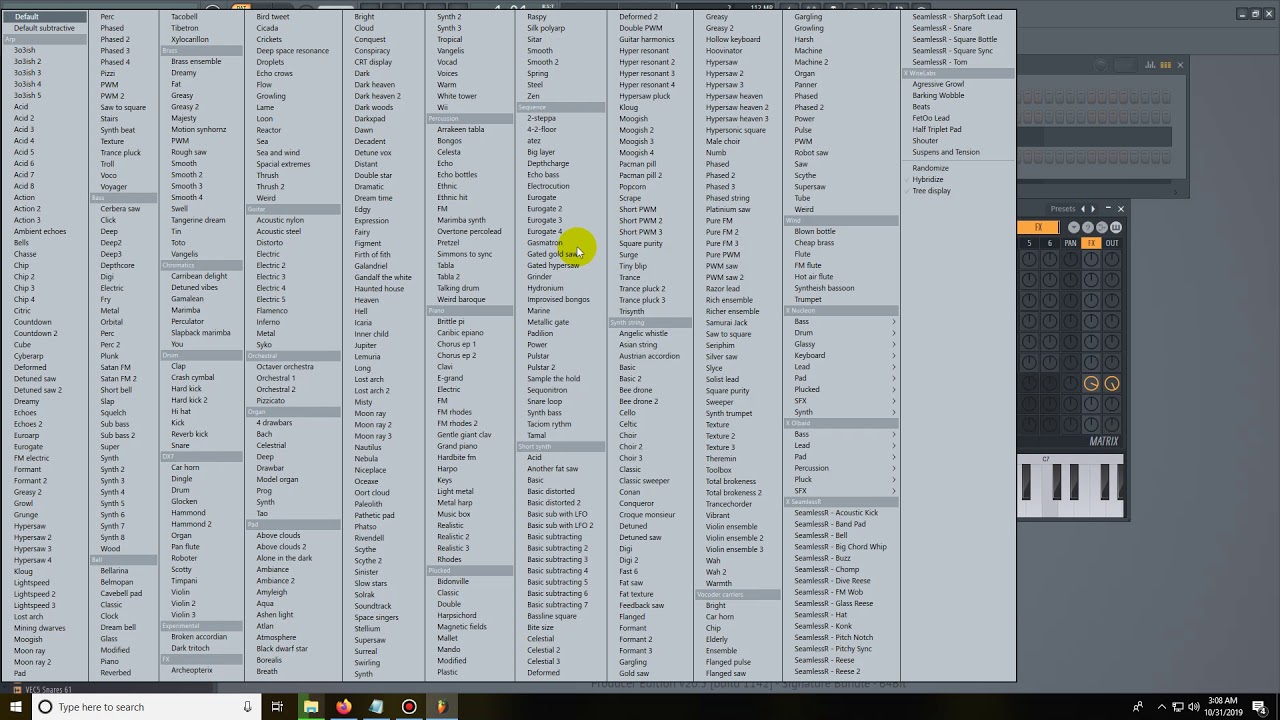
Task: Show hidden system tray icons chevron
Action: coord(1162,707)
